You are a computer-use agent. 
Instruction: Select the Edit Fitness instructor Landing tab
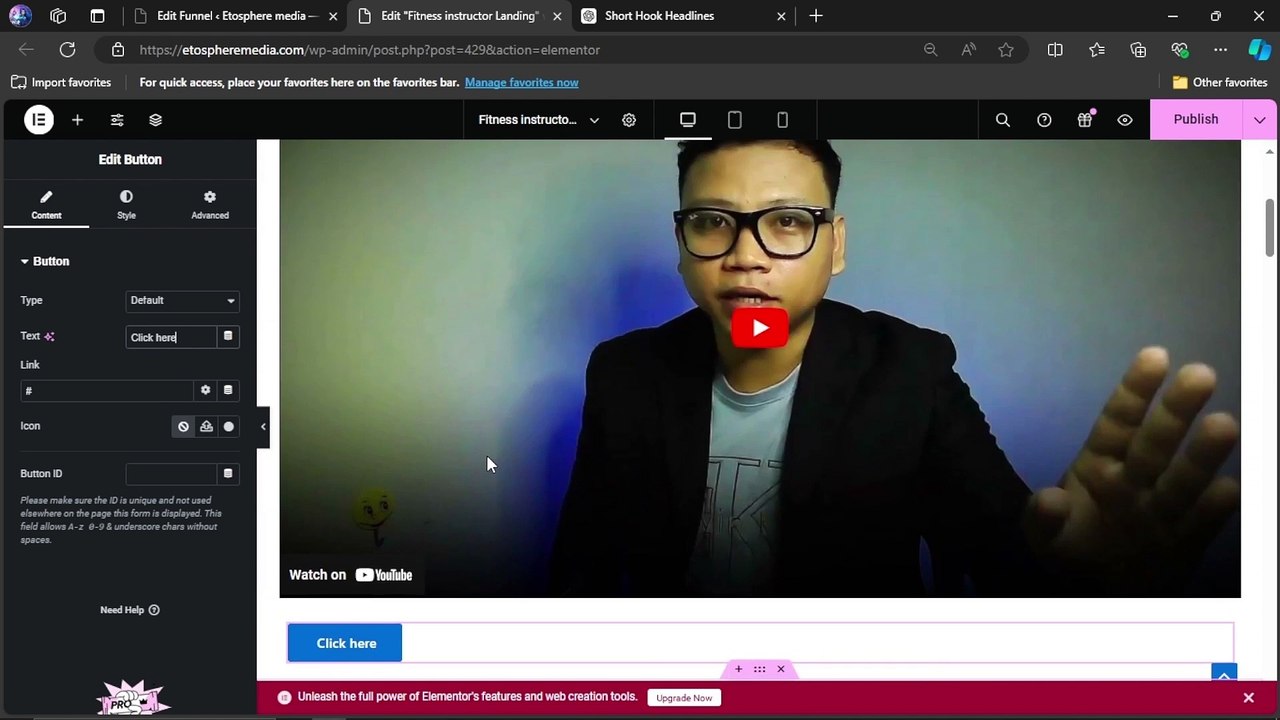[459, 16]
